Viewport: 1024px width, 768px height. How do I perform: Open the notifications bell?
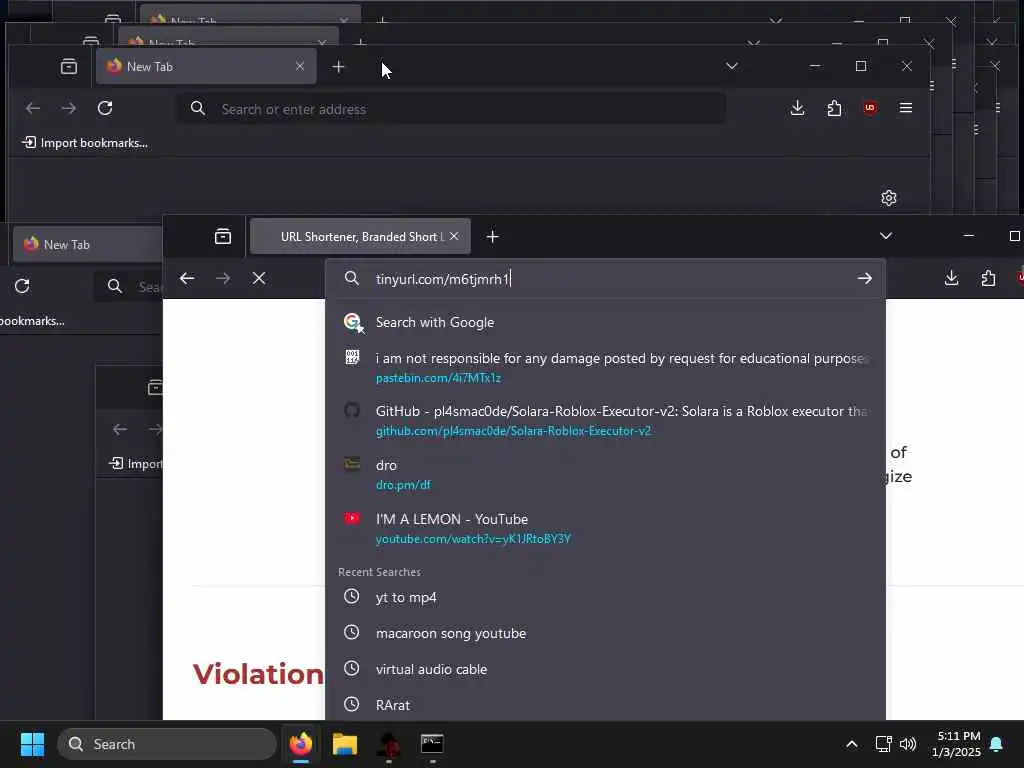pos(997,744)
